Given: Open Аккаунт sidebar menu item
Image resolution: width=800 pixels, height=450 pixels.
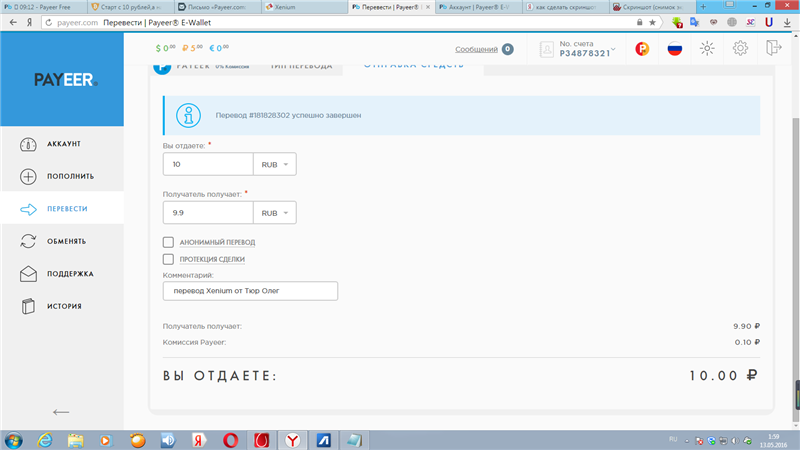Looking at the screenshot, I should pyautogui.click(x=62, y=144).
